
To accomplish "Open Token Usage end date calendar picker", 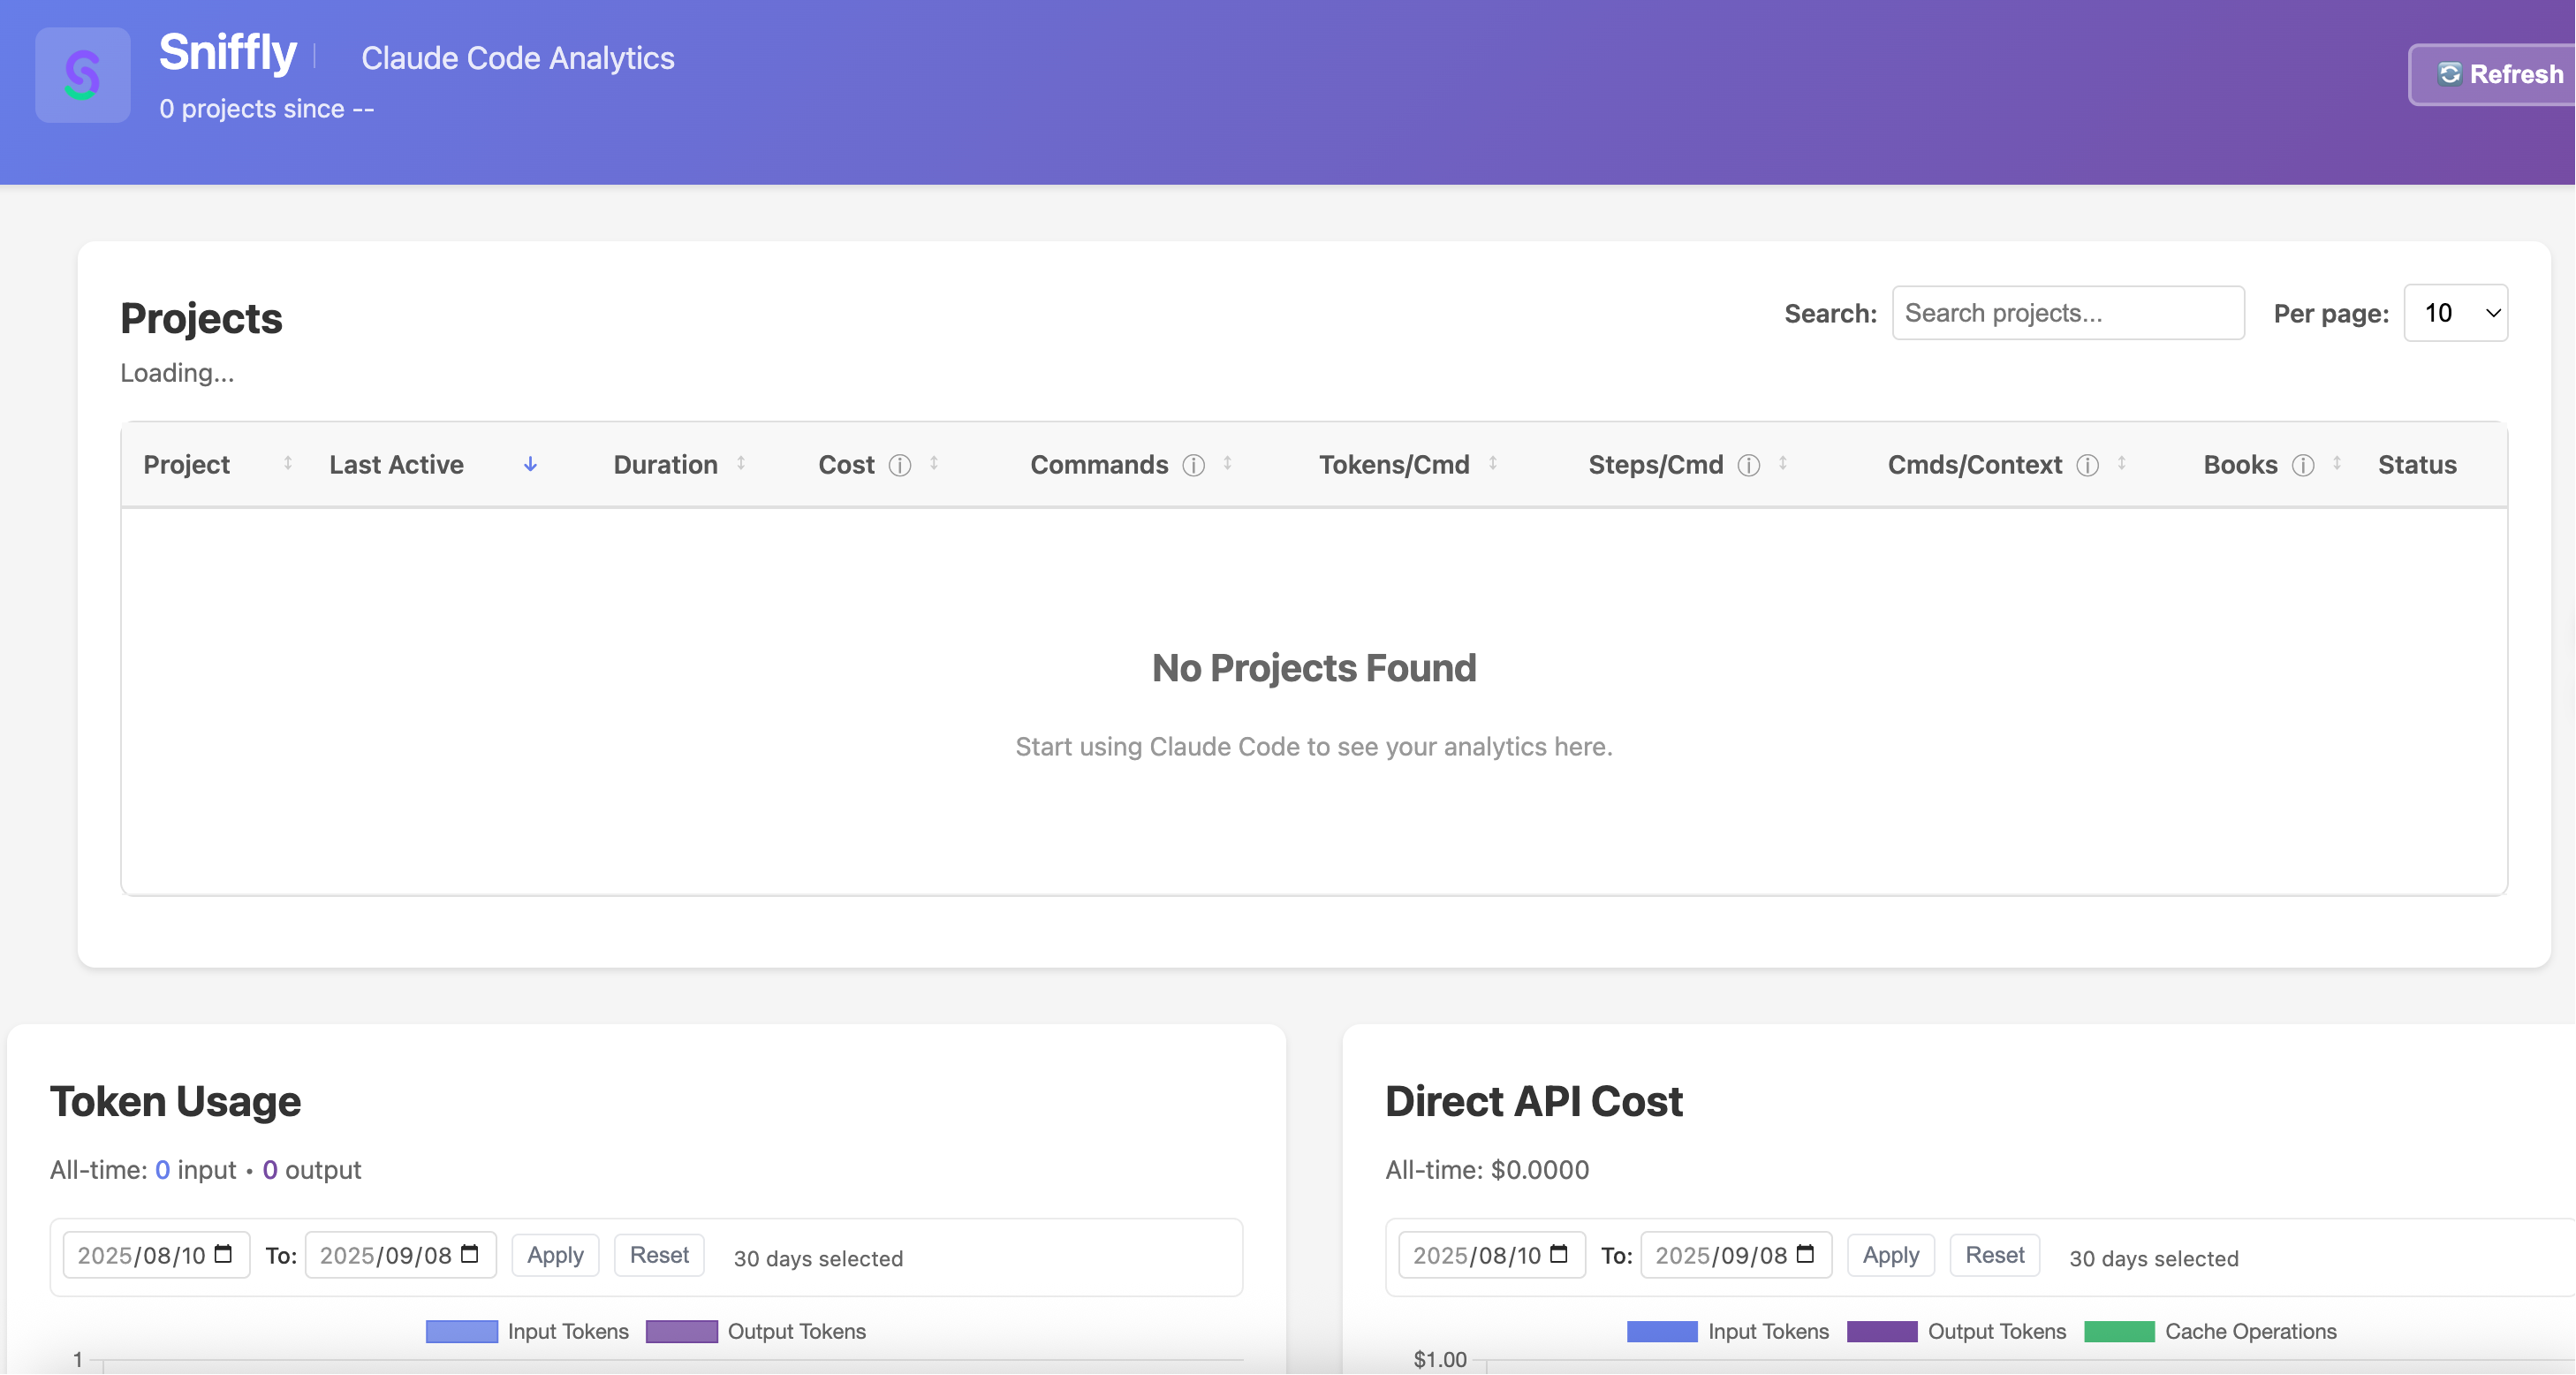I will [x=470, y=1254].
